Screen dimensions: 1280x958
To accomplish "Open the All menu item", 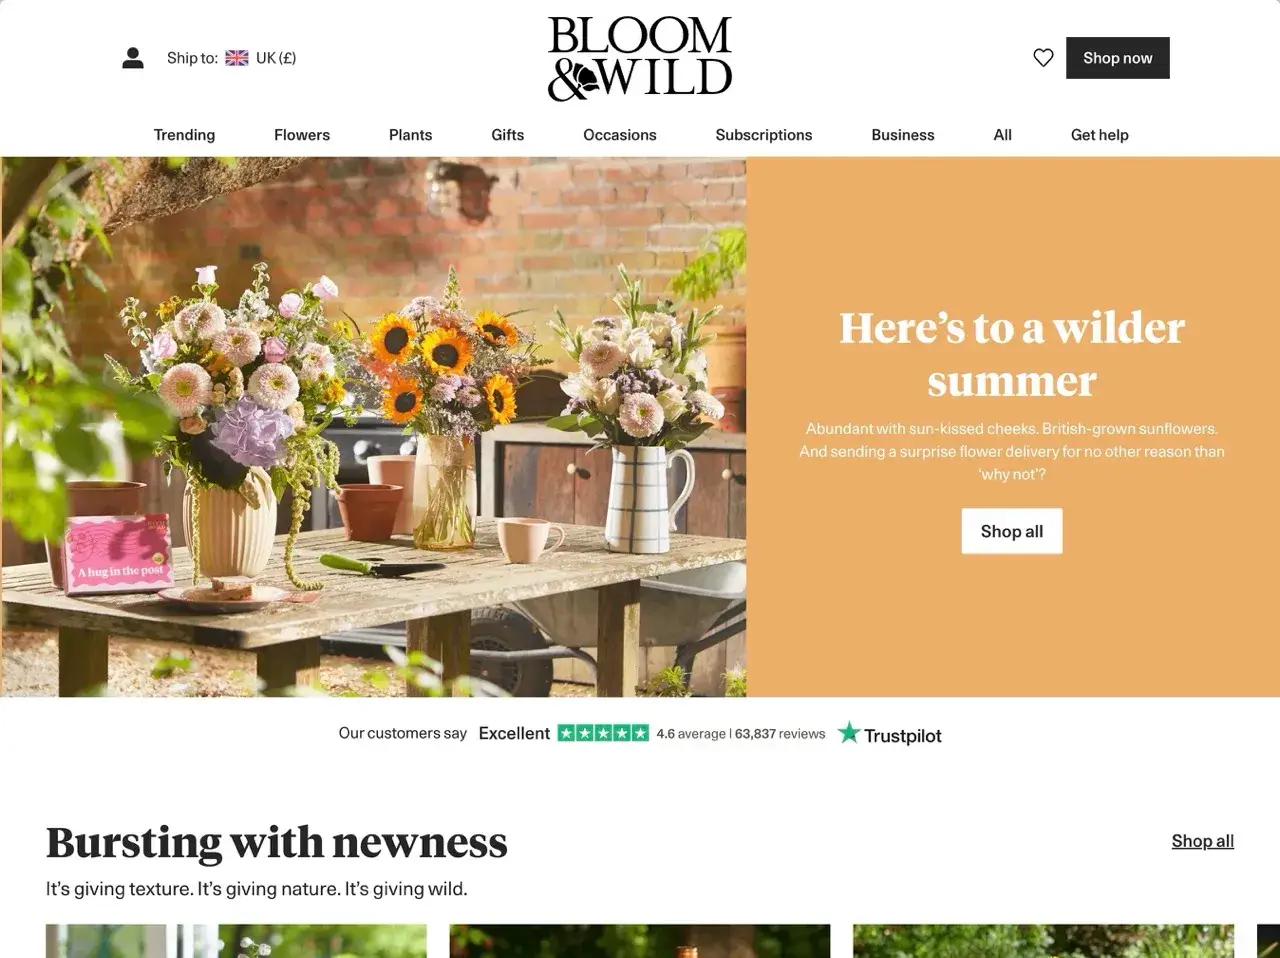I will point(1003,135).
